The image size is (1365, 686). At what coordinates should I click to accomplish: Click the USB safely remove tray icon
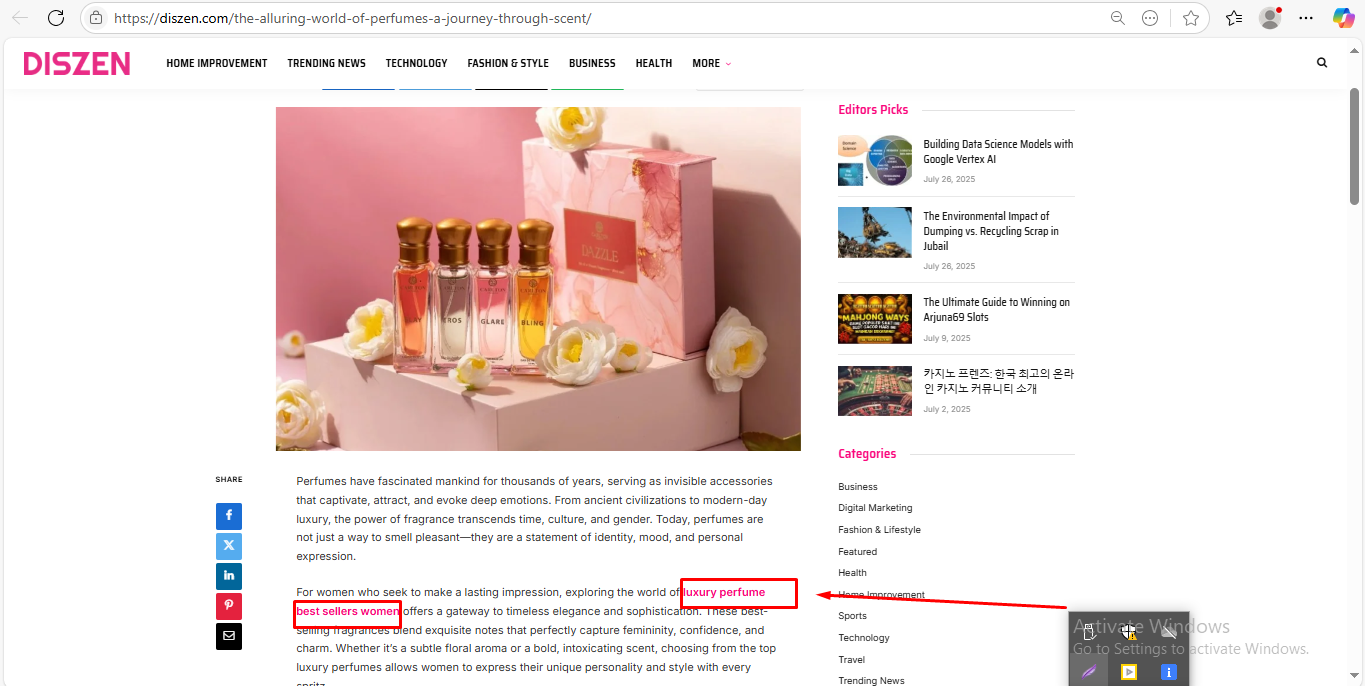pos(1089,631)
